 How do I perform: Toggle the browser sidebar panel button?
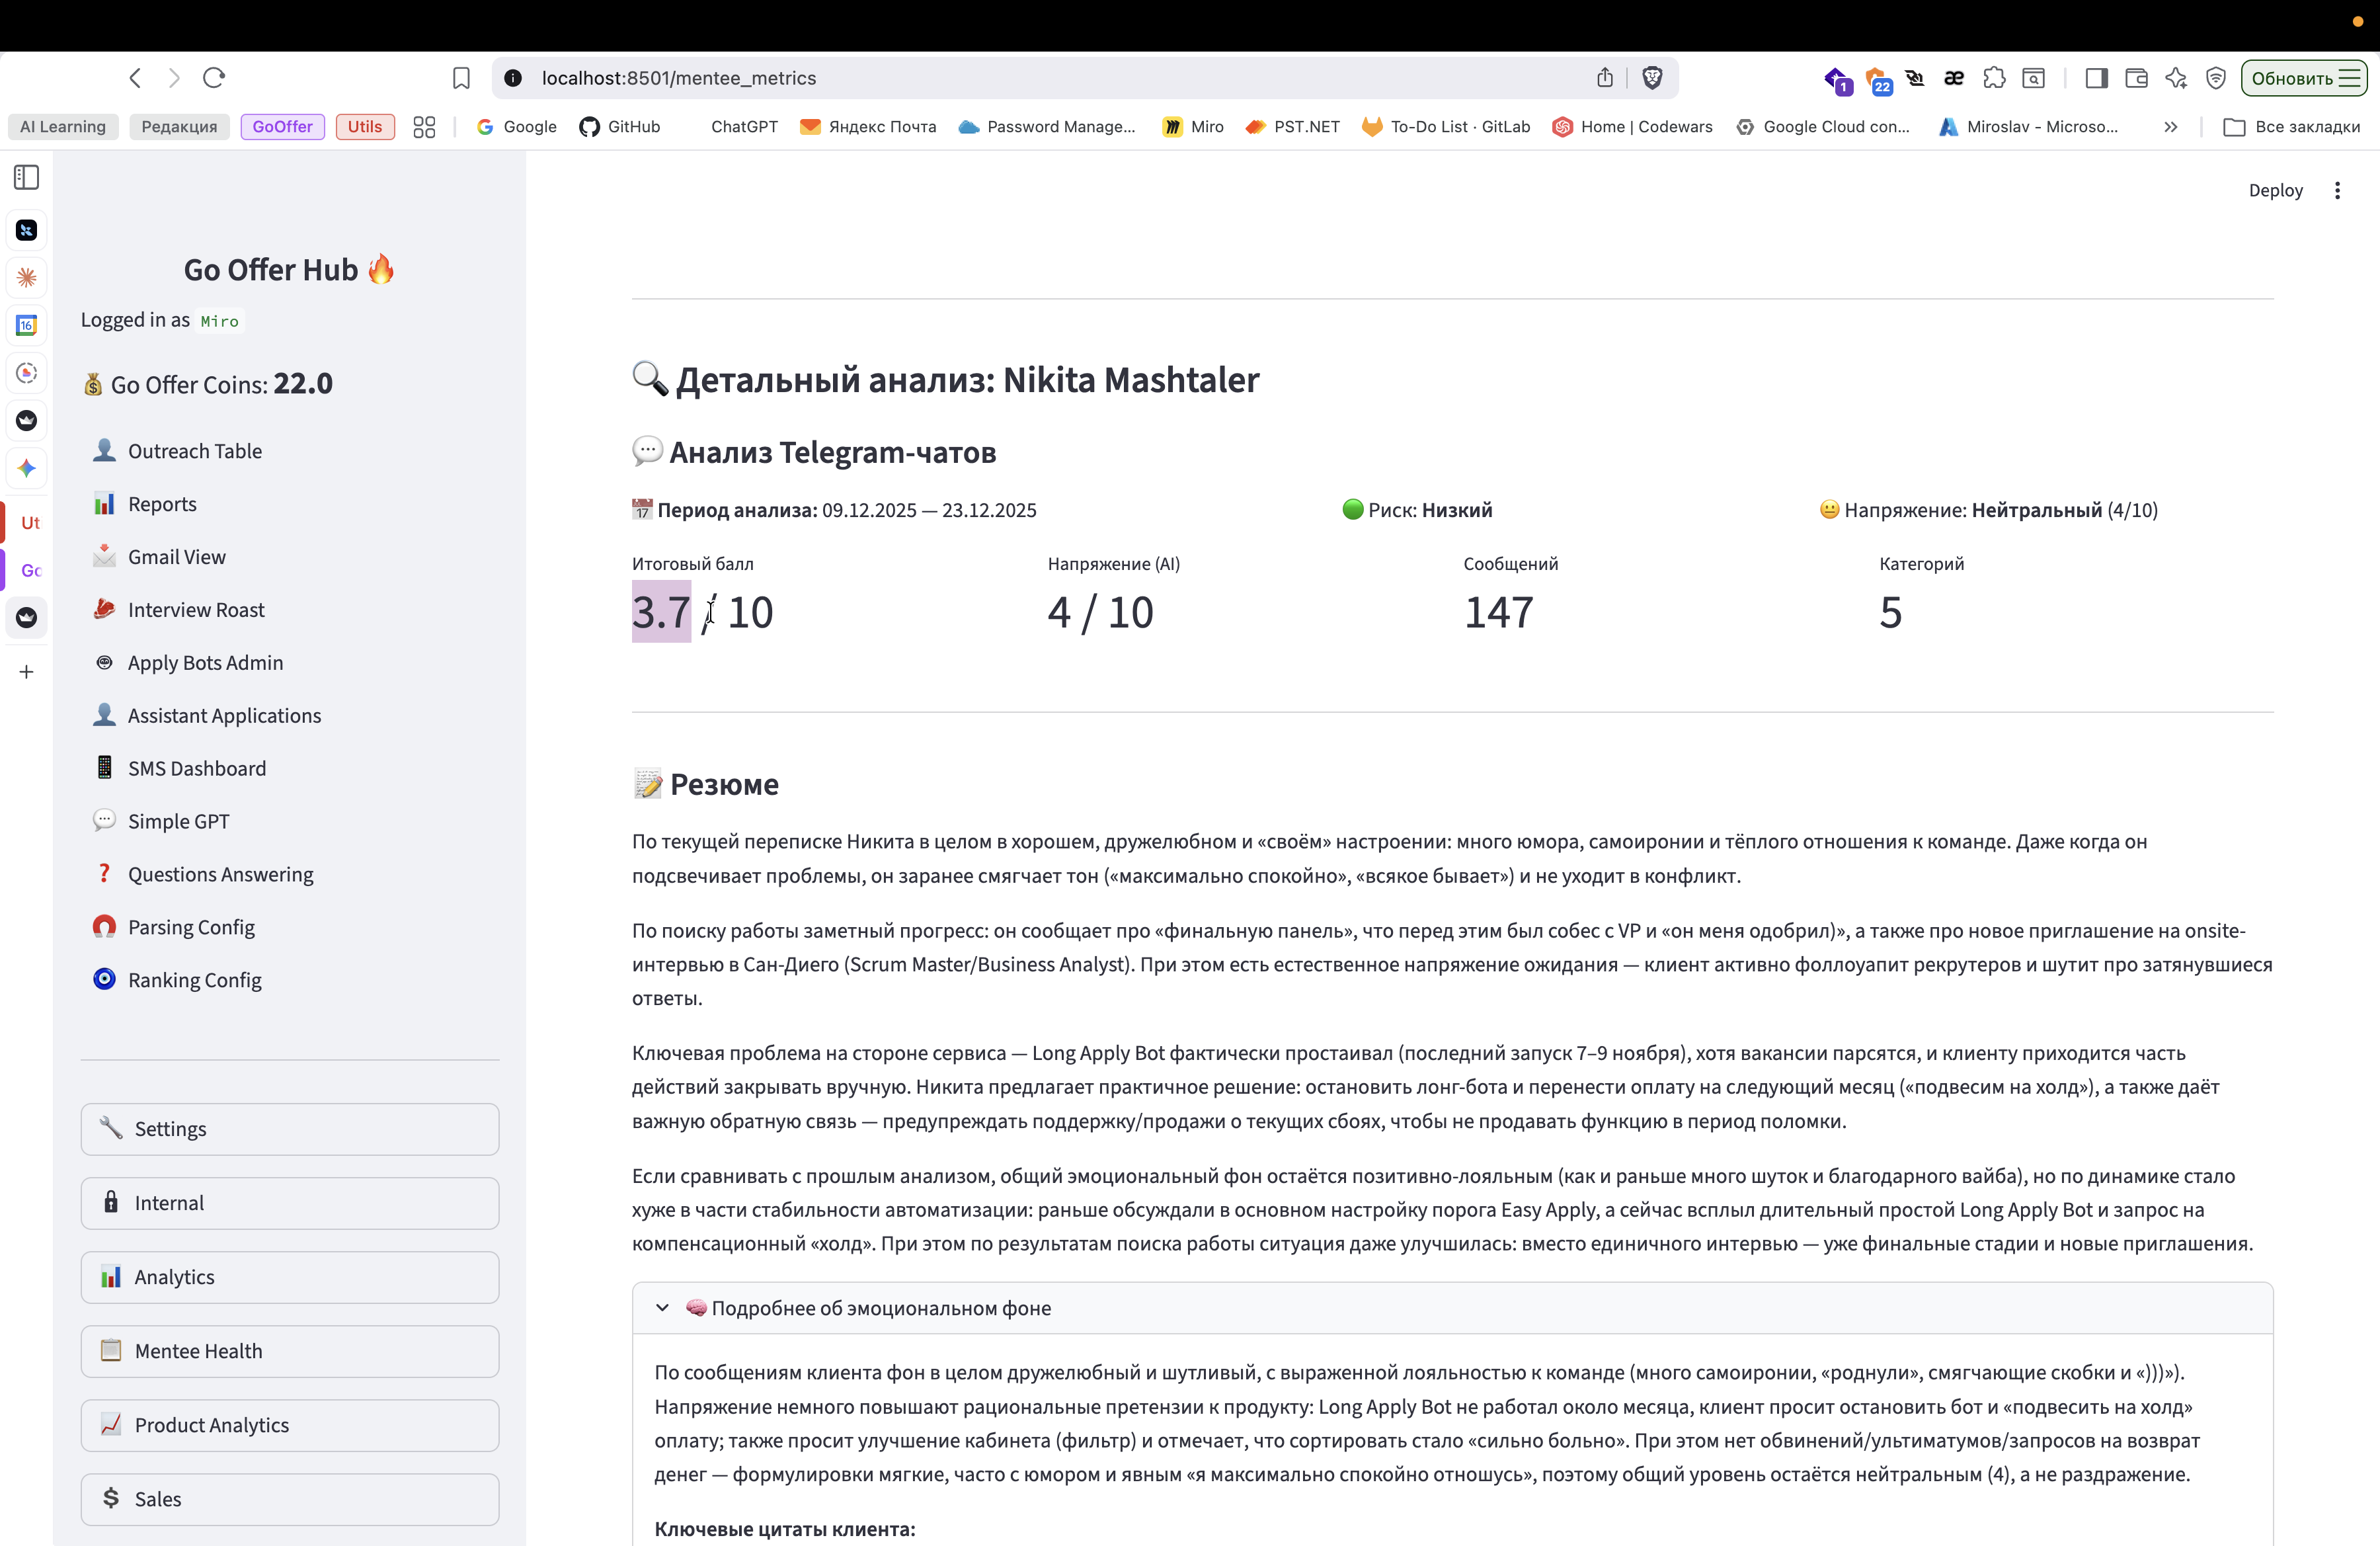[x=2097, y=78]
